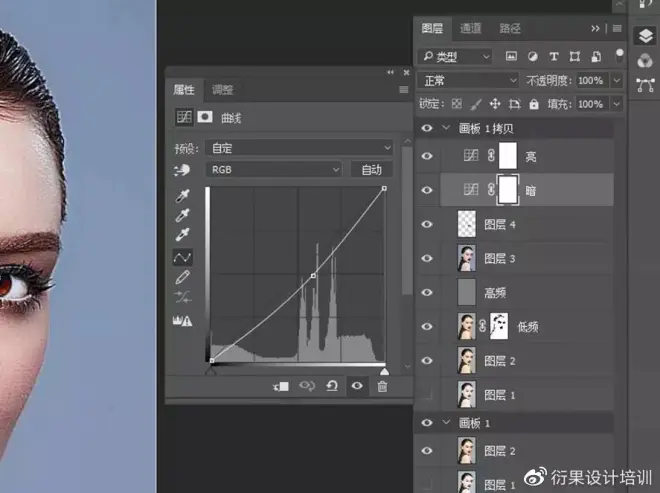Delete the curves adjustment layer
Image resolution: width=660 pixels, height=493 pixels.
pyautogui.click(x=382, y=386)
